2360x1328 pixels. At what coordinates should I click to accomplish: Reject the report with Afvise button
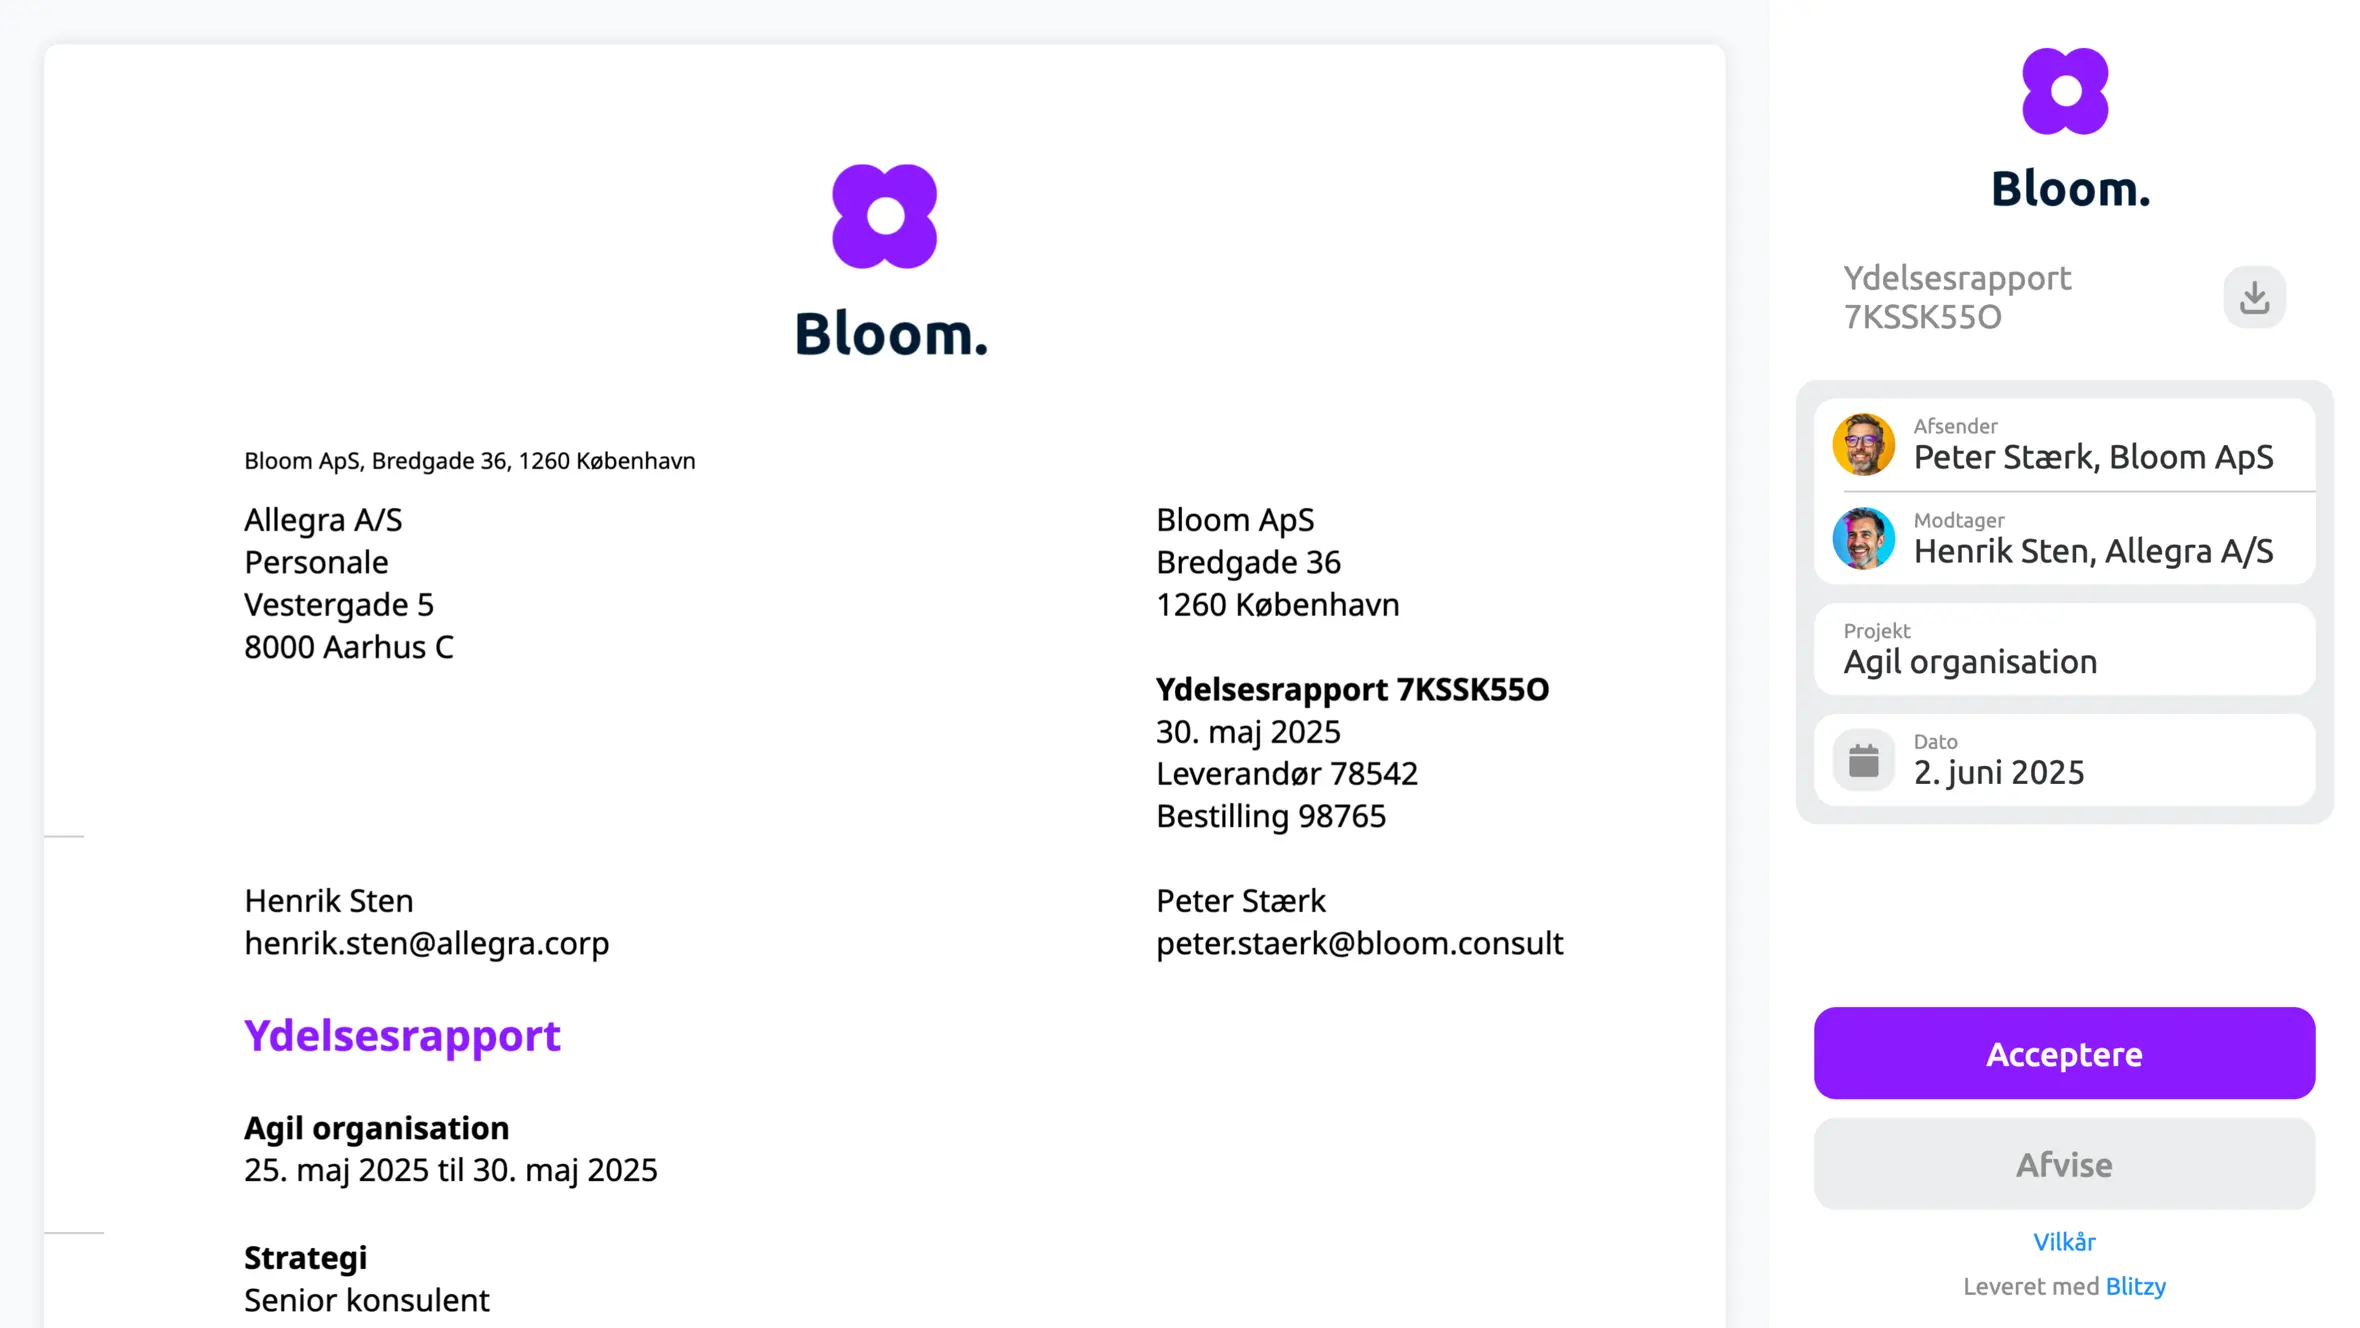(x=2064, y=1164)
